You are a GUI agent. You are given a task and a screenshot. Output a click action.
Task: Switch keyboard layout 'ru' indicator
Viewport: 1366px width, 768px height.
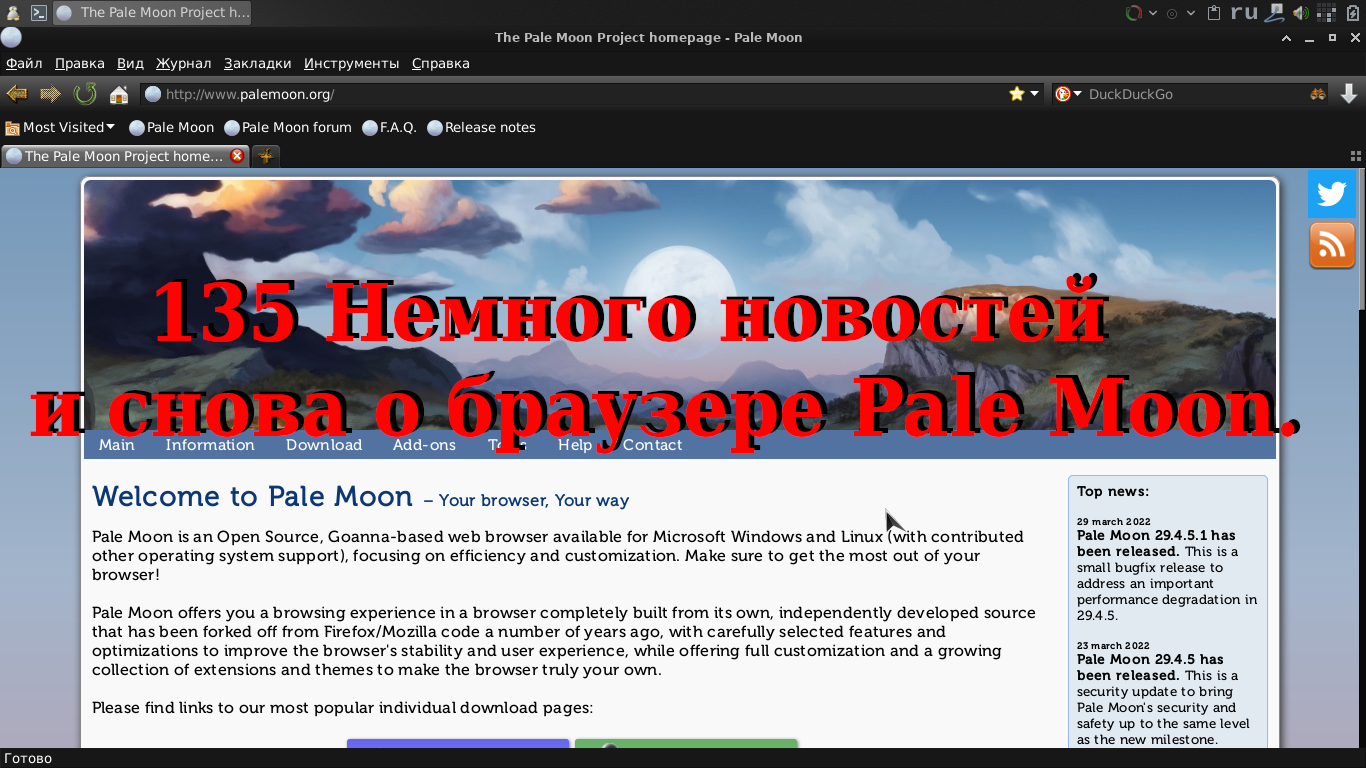coord(1244,13)
